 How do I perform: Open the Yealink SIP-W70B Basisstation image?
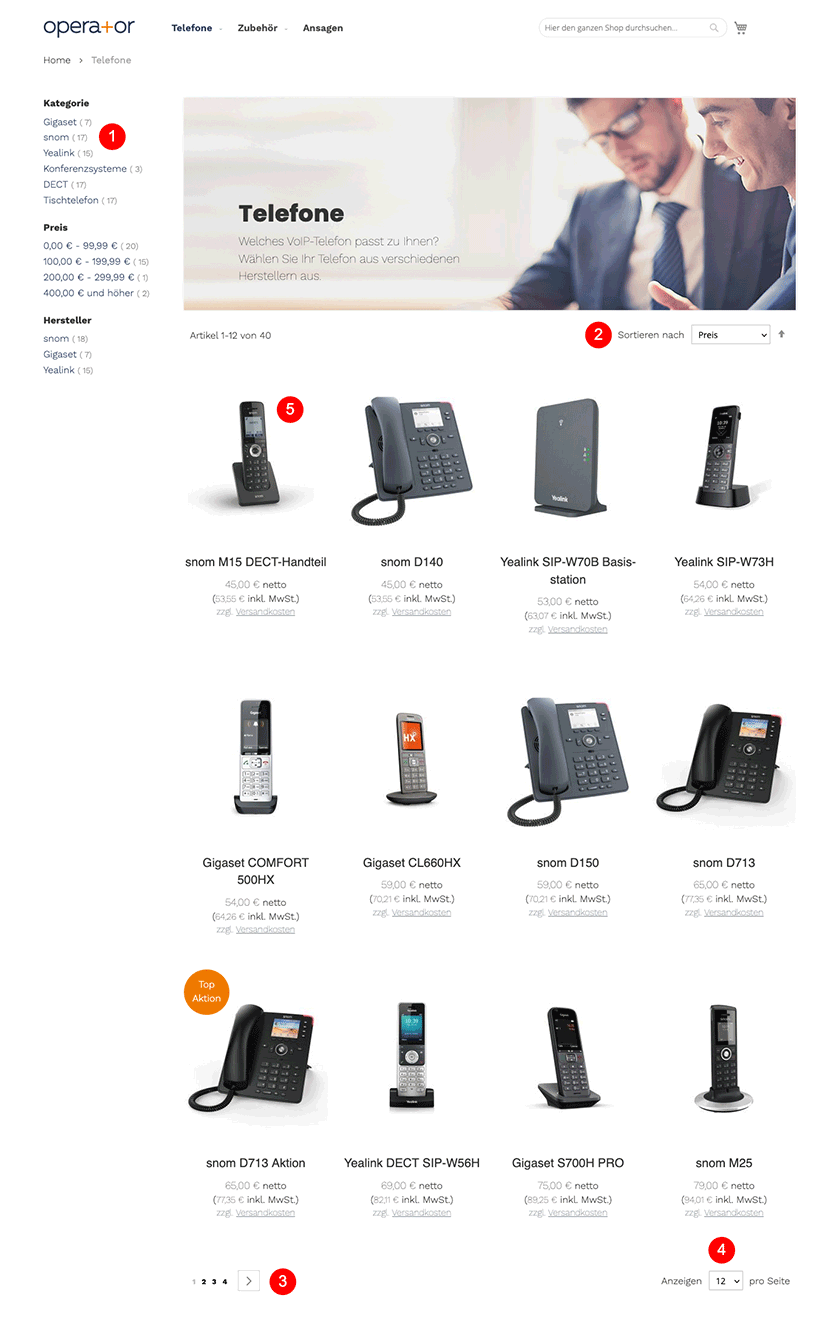568,457
